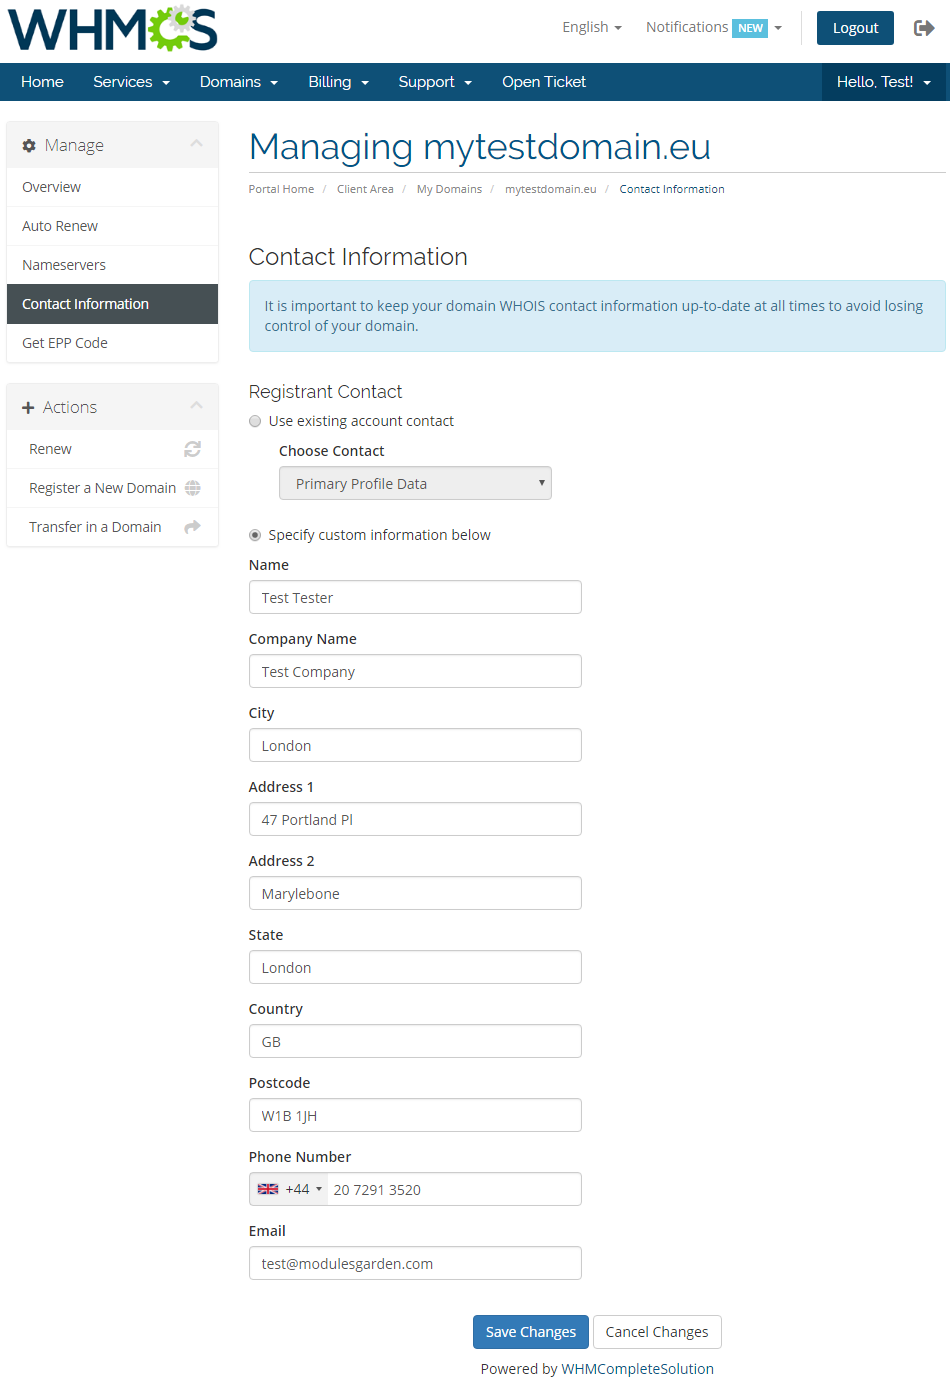Click the Cancel Changes button
Image resolution: width=950 pixels, height=1396 pixels.
pyautogui.click(x=657, y=1332)
